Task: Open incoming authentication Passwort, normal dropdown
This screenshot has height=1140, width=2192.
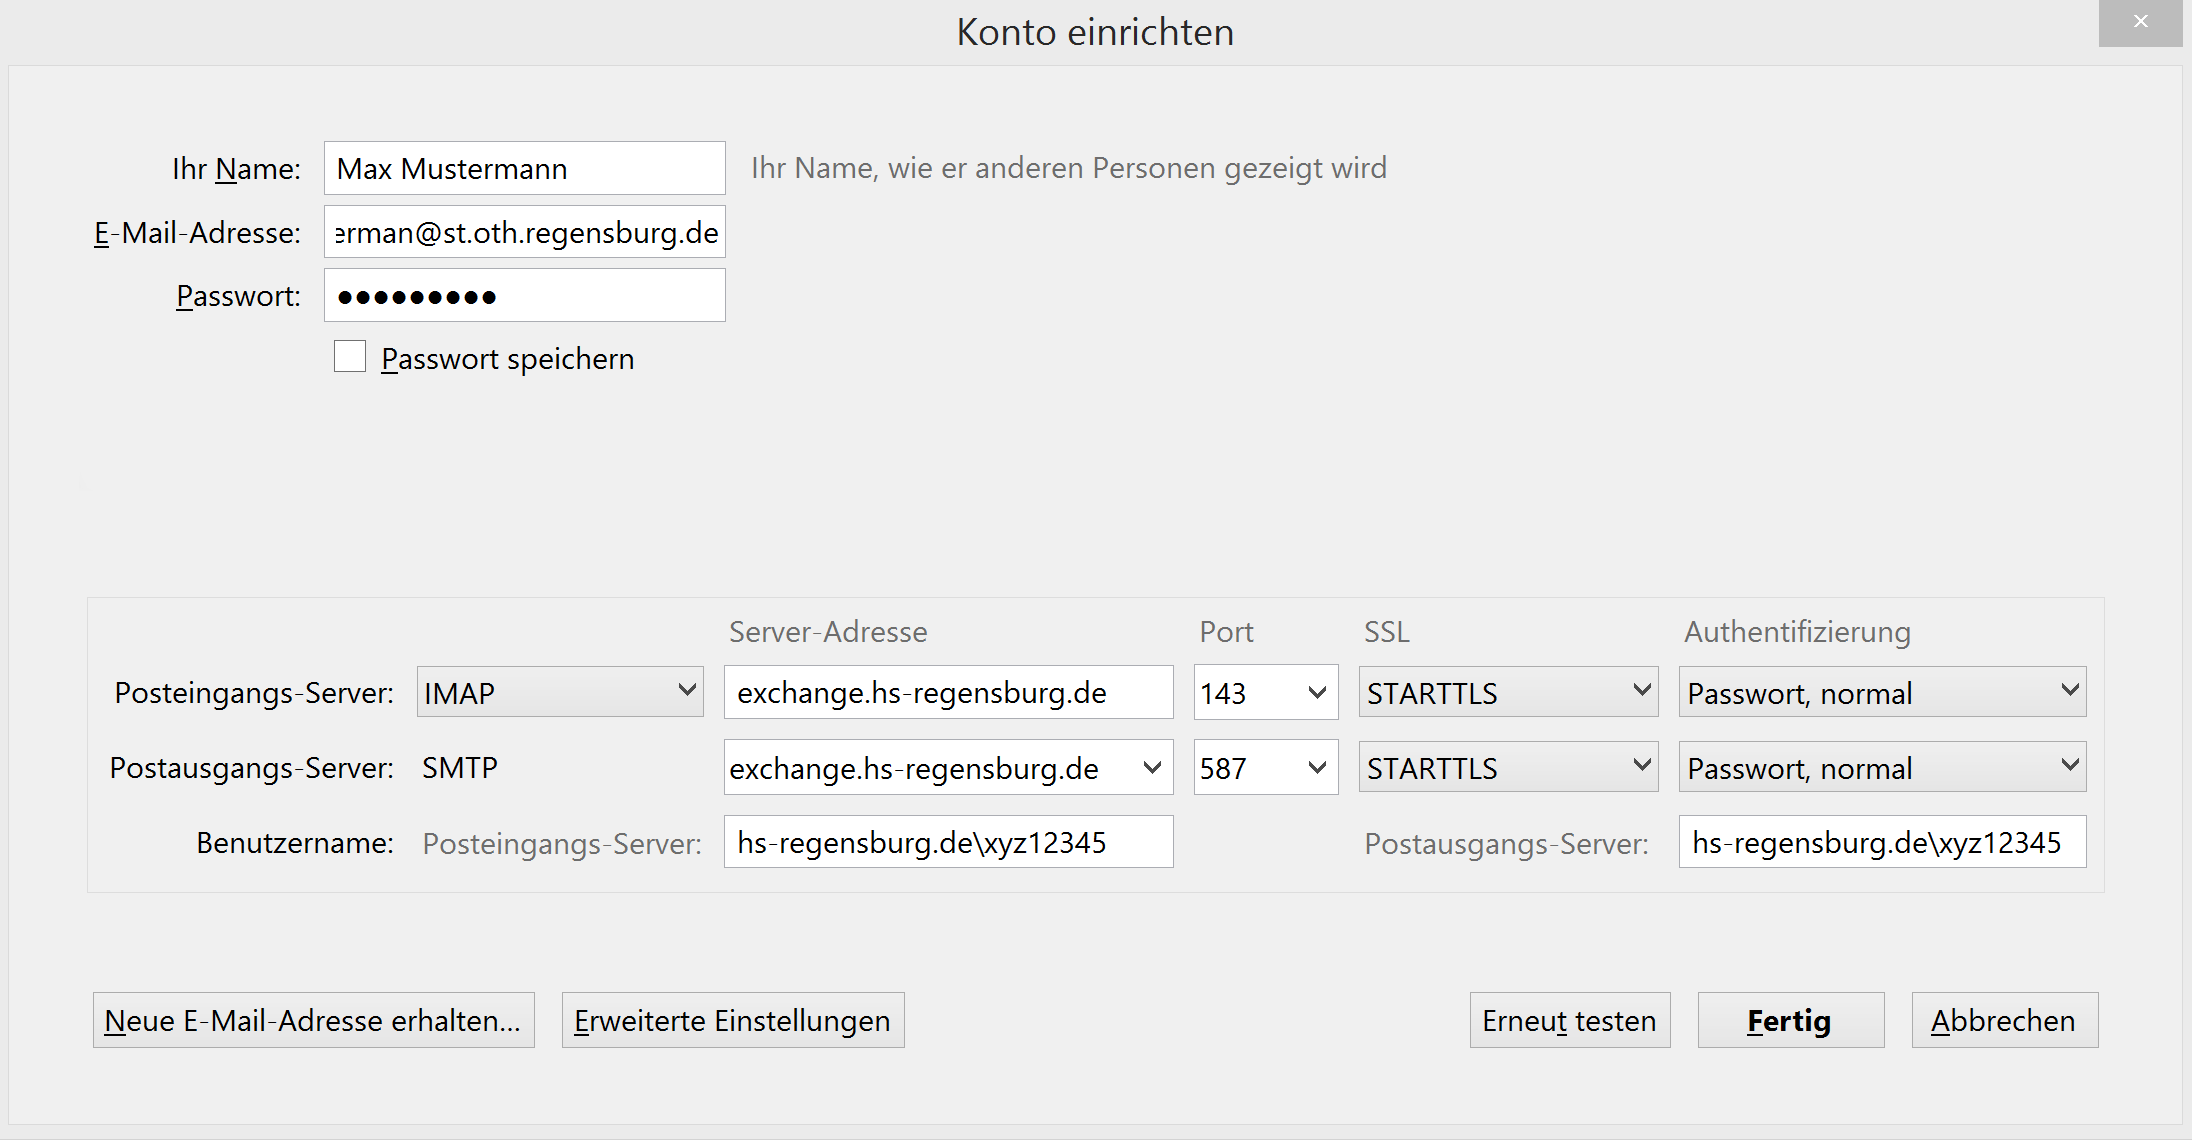Action: click(x=1882, y=692)
